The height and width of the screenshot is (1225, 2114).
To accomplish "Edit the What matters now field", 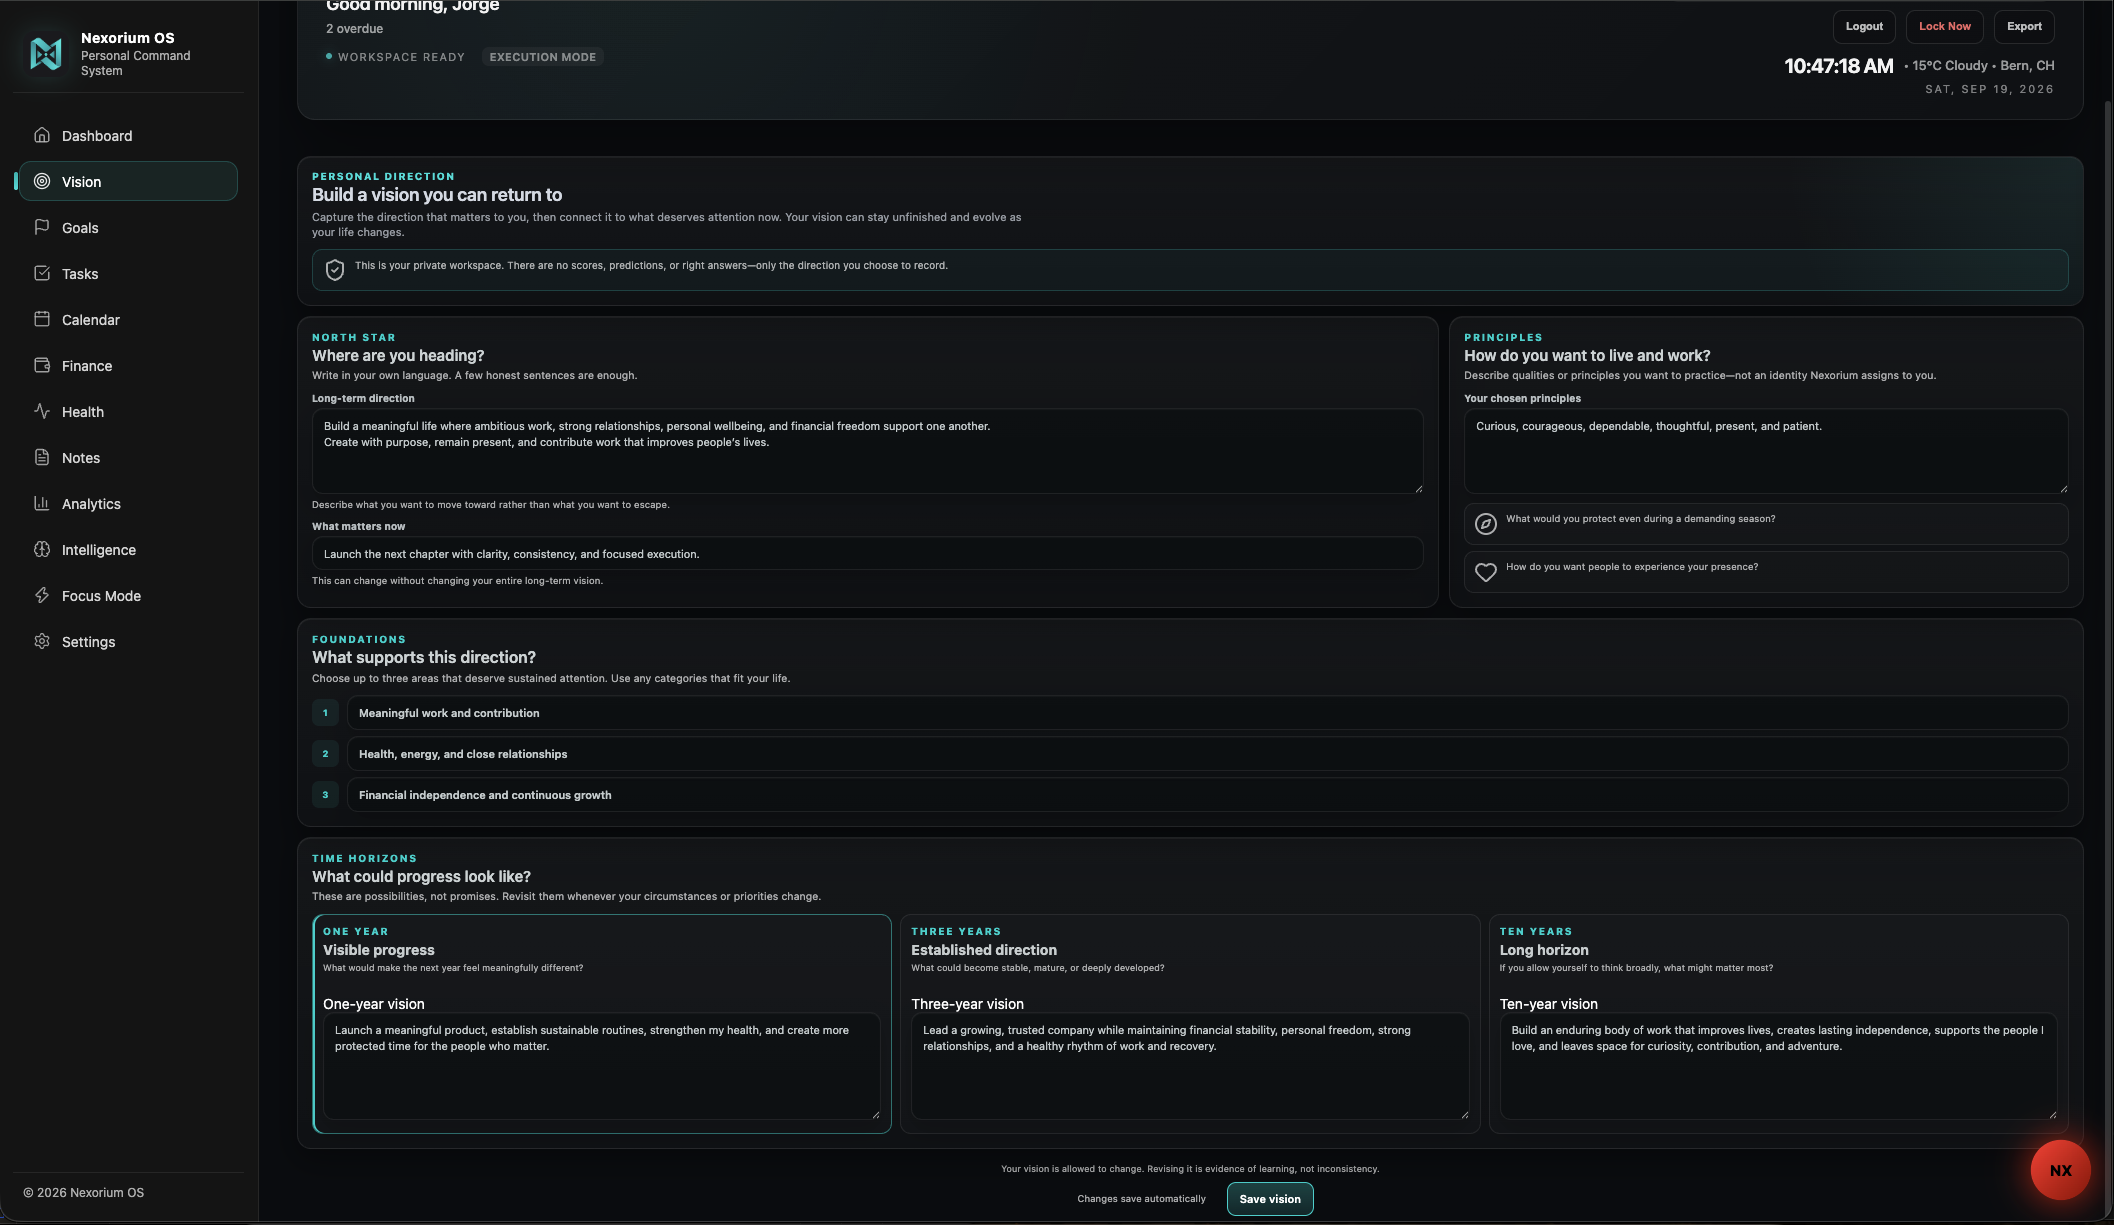I will click(x=867, y=554).
